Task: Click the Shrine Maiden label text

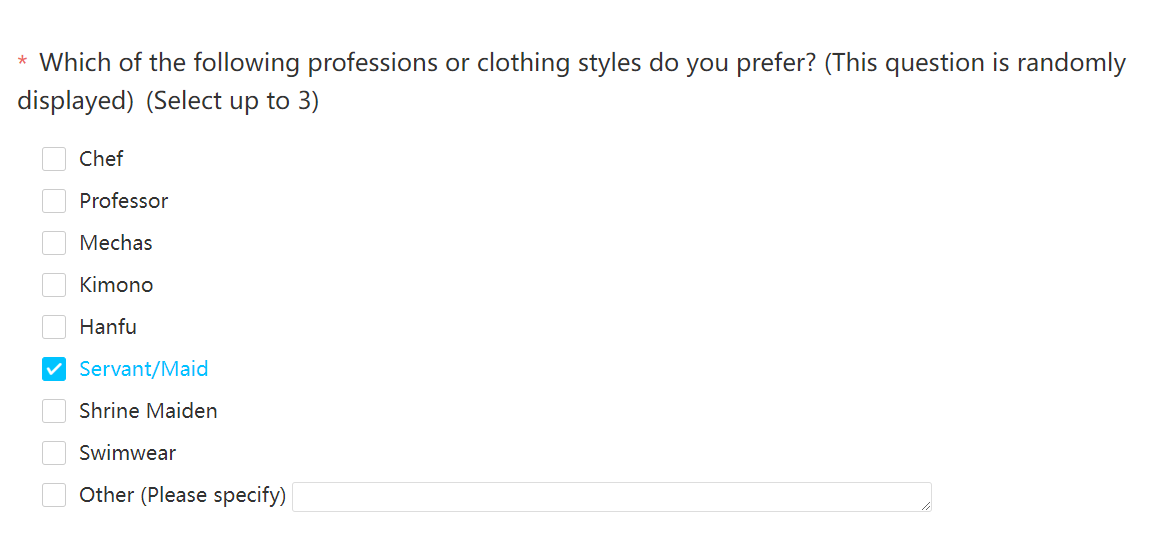Action: (x=148, y=411)
